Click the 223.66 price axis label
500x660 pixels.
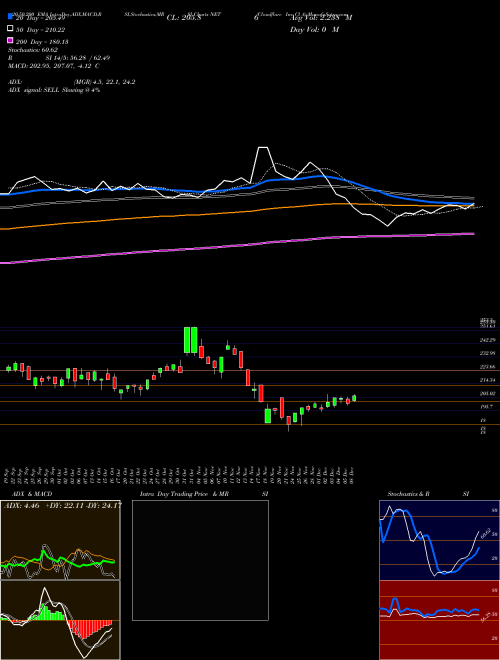point(488,367)
